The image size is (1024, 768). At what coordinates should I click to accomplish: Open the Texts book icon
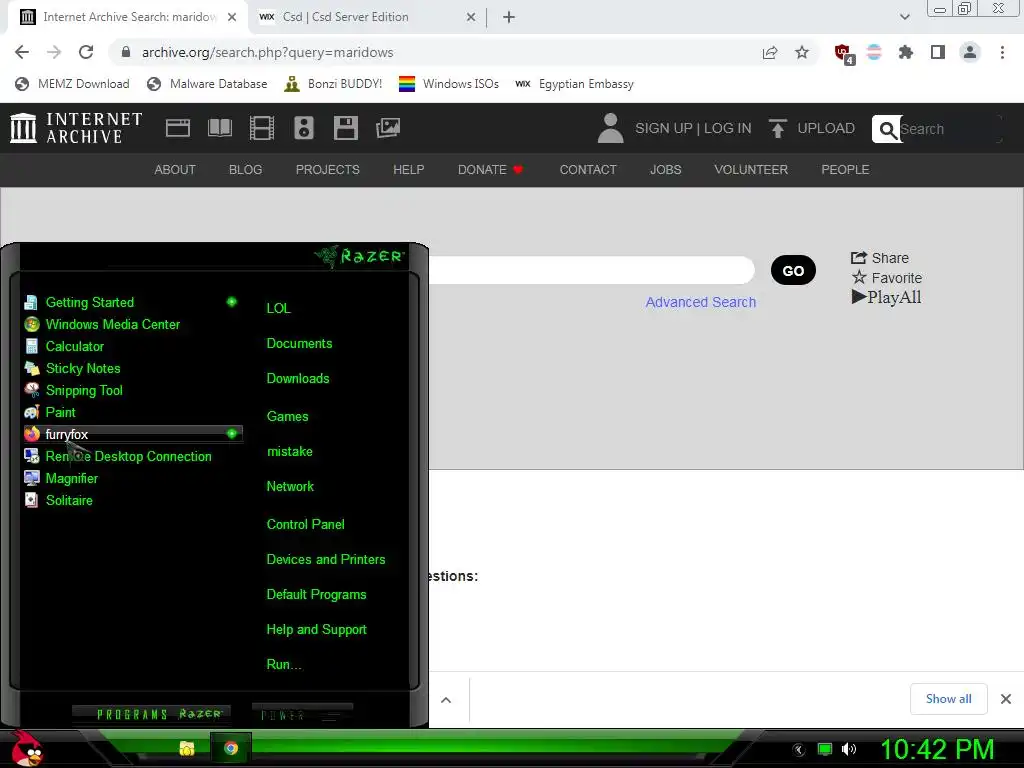[219, 128]
